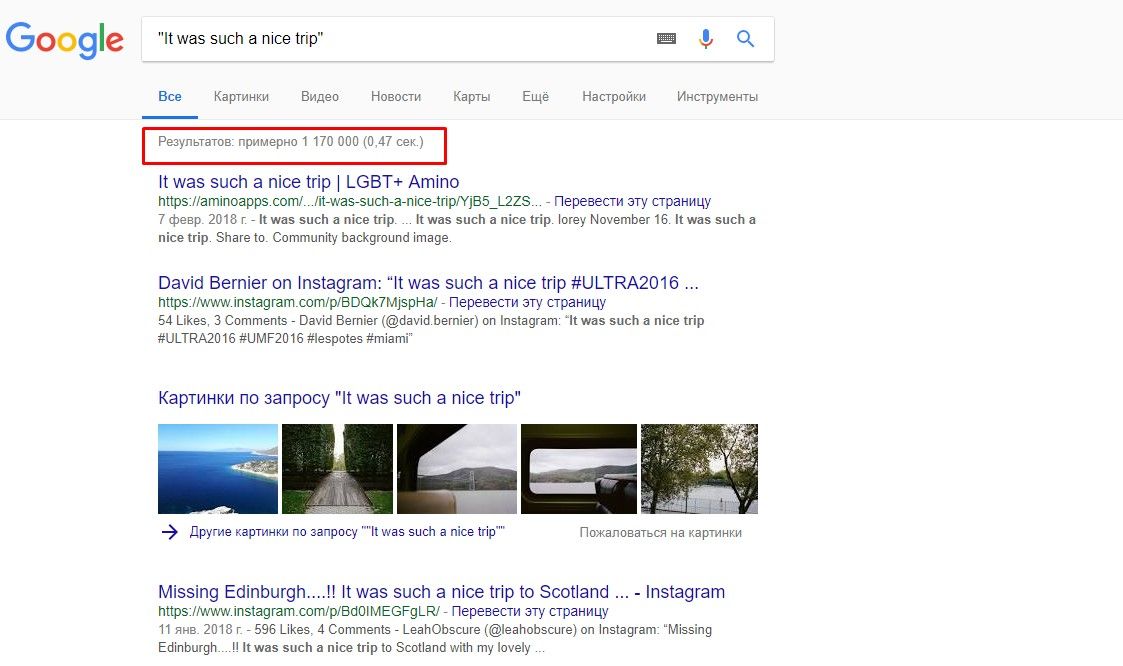Open Инструменты search tools
The height and width of the screenshot is (666, 1123).
[717, 97]
